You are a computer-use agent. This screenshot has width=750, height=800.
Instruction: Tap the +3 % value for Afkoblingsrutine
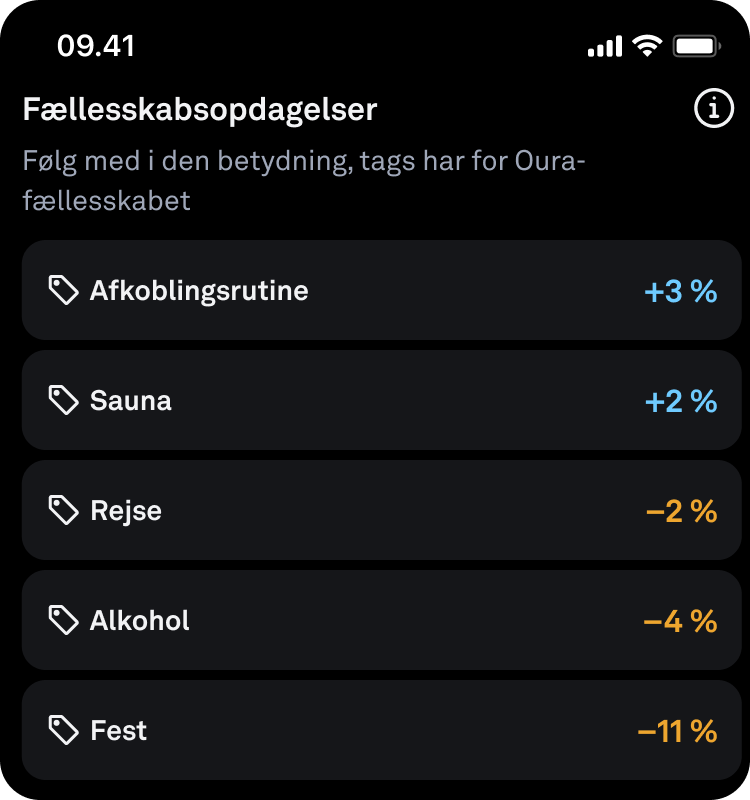point(681,291)
